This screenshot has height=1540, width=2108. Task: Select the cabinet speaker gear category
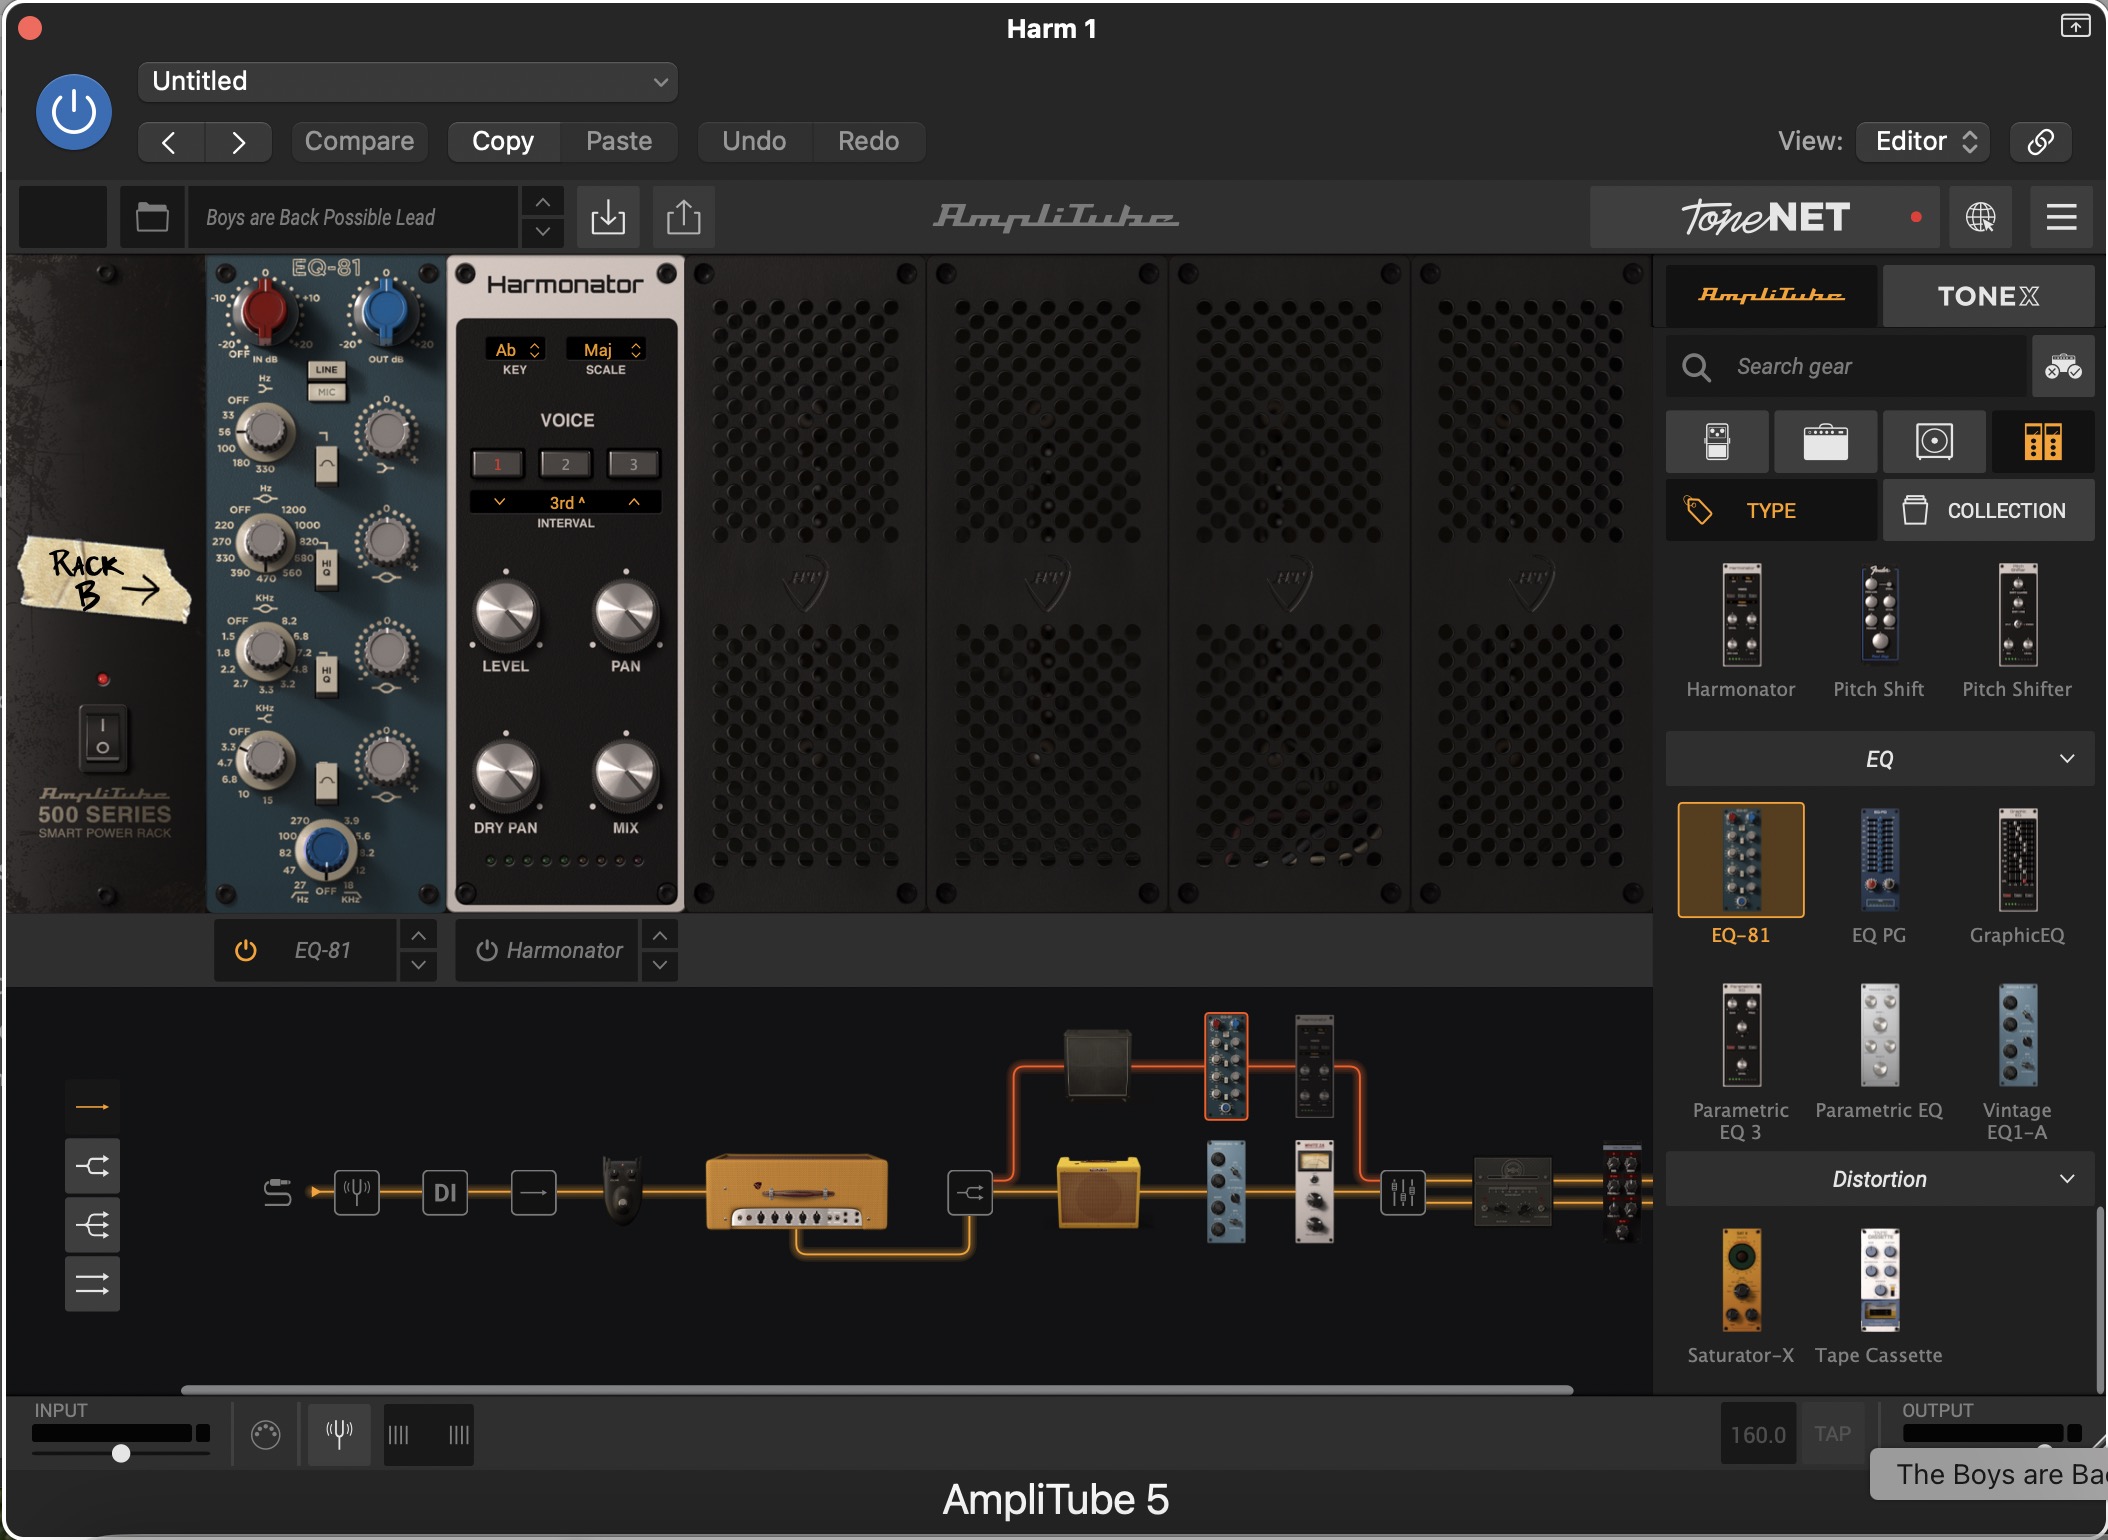point(1934,441)
